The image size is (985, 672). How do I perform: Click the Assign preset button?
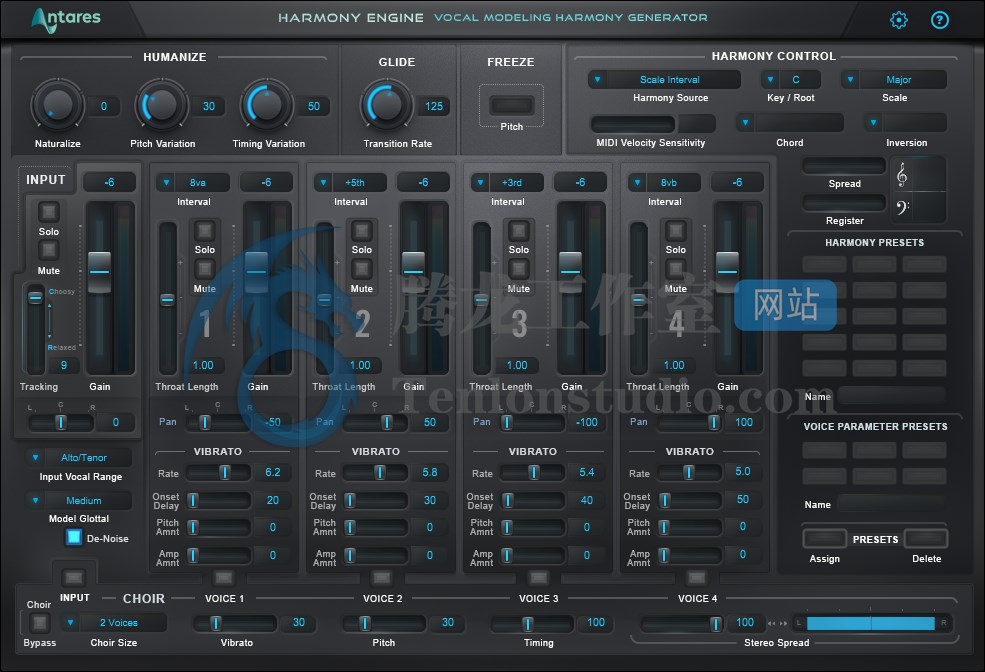[x=824, y=538]
